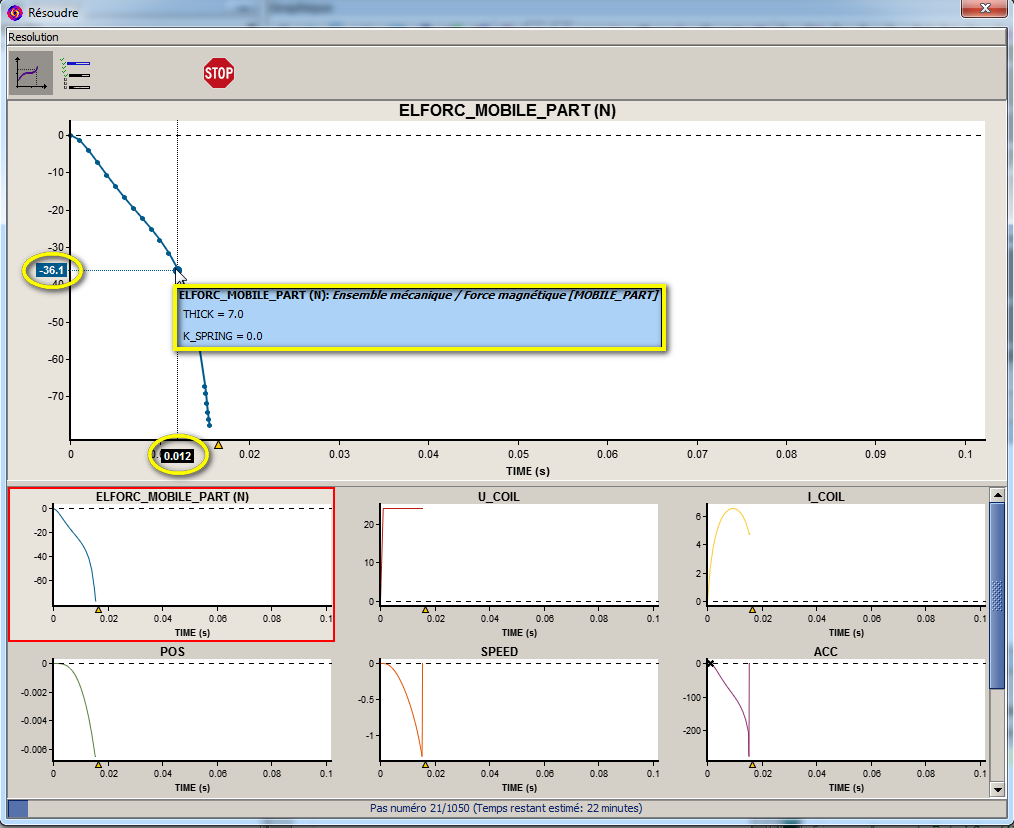Click the Résoudre application logo icon
The width and height of the screenshot is (1014, 828).
pyautogui.click(x=15, y=13)
